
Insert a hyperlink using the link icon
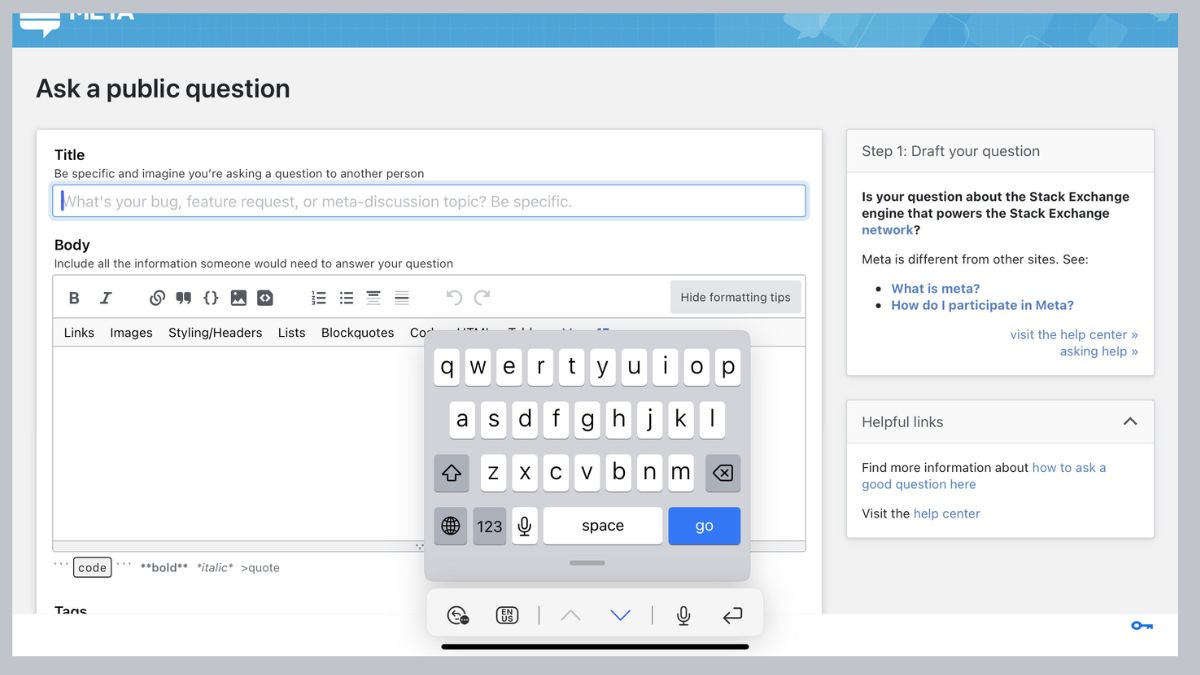coord(157,298)
